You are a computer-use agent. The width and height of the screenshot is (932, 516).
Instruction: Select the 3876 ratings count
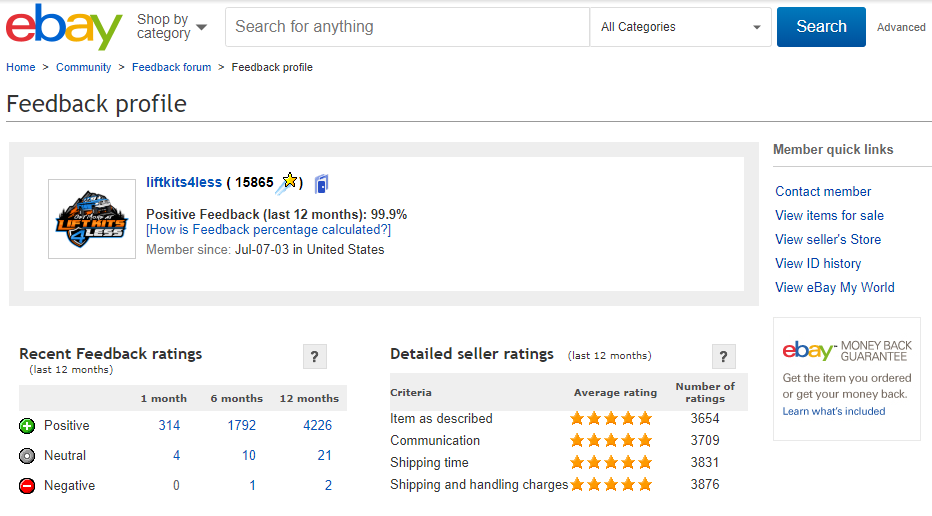click(705, 484)
